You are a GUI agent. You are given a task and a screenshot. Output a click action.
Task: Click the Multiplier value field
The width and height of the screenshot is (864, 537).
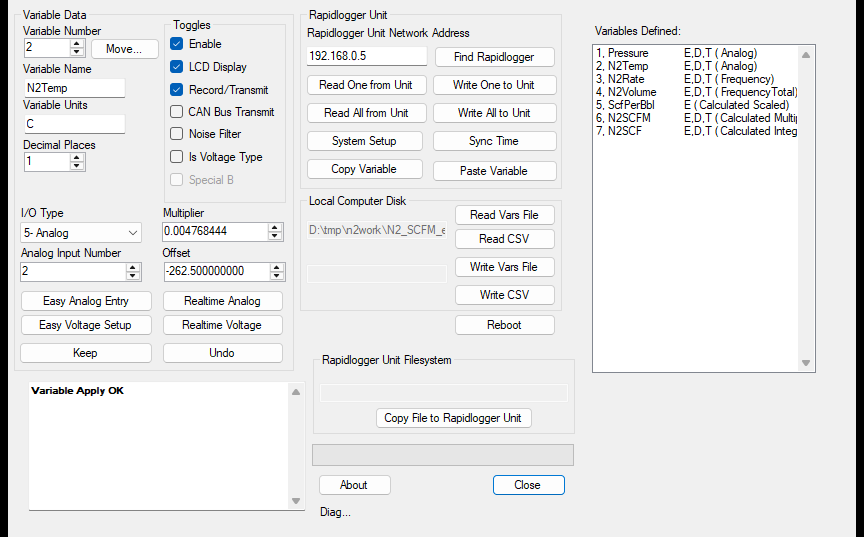215,231
